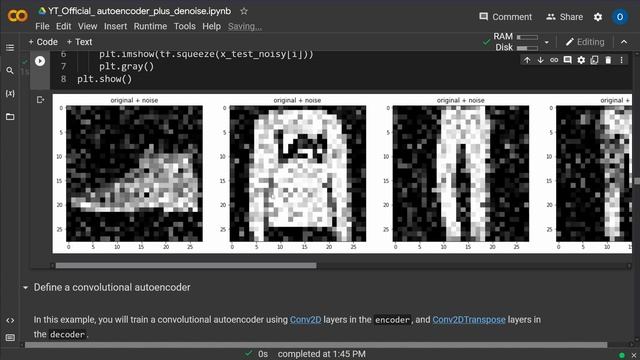This screenshot has height=360, width=640.
Task: Open the Edit menu
Action: (63, 27)
